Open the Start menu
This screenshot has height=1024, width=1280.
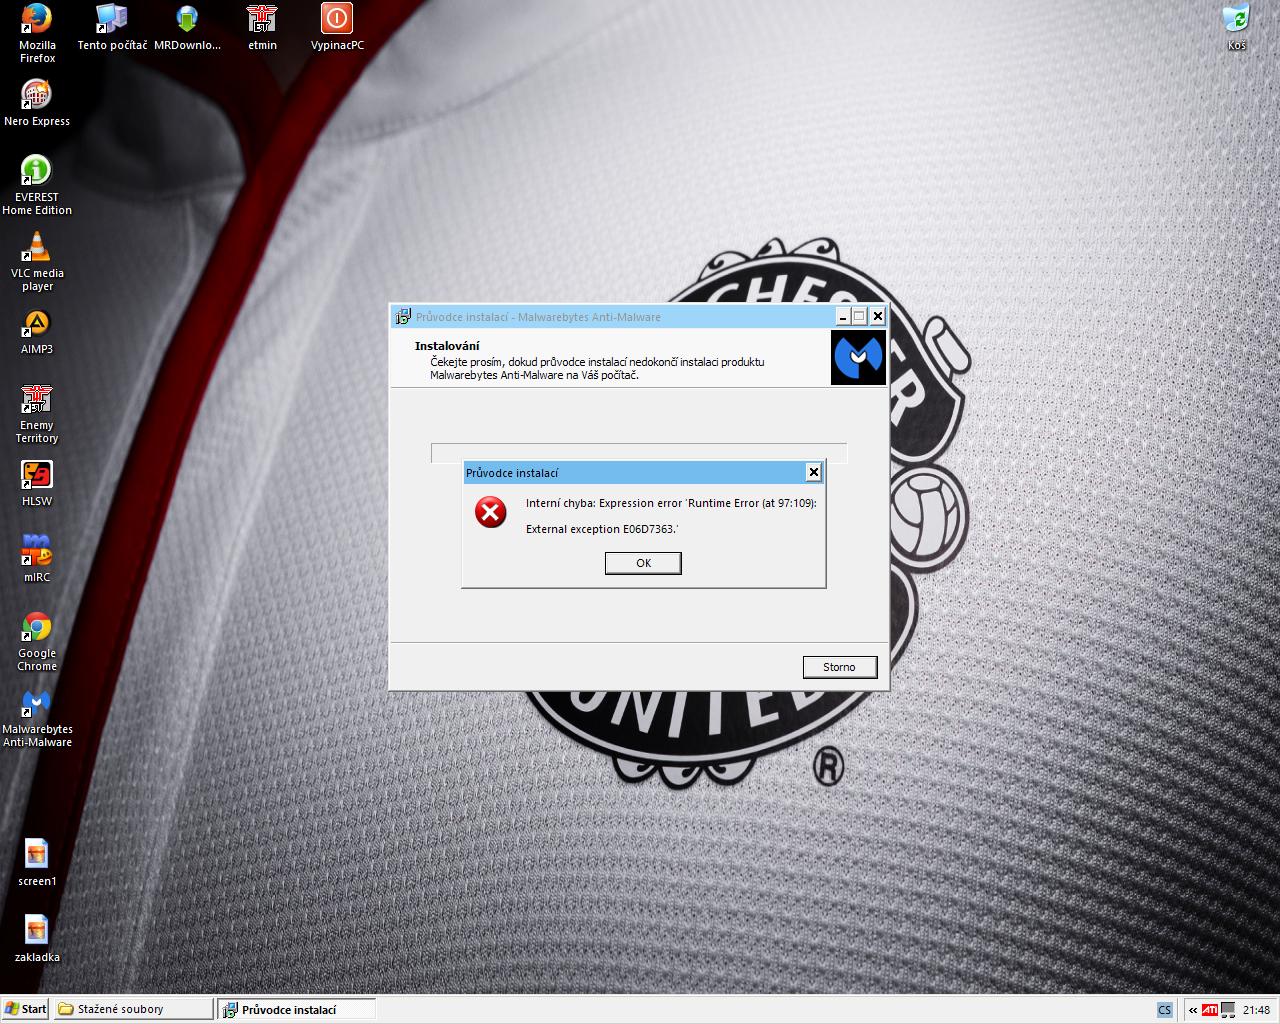25,1009
